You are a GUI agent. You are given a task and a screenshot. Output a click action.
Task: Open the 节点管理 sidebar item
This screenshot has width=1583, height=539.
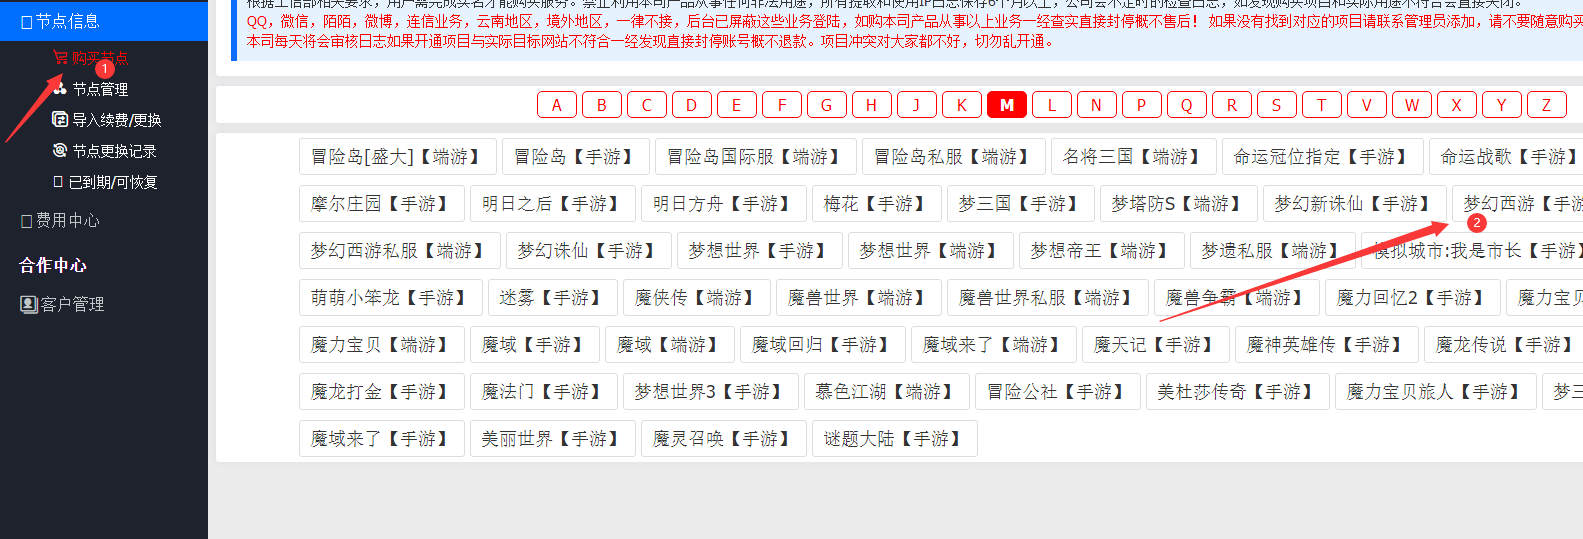100,89
